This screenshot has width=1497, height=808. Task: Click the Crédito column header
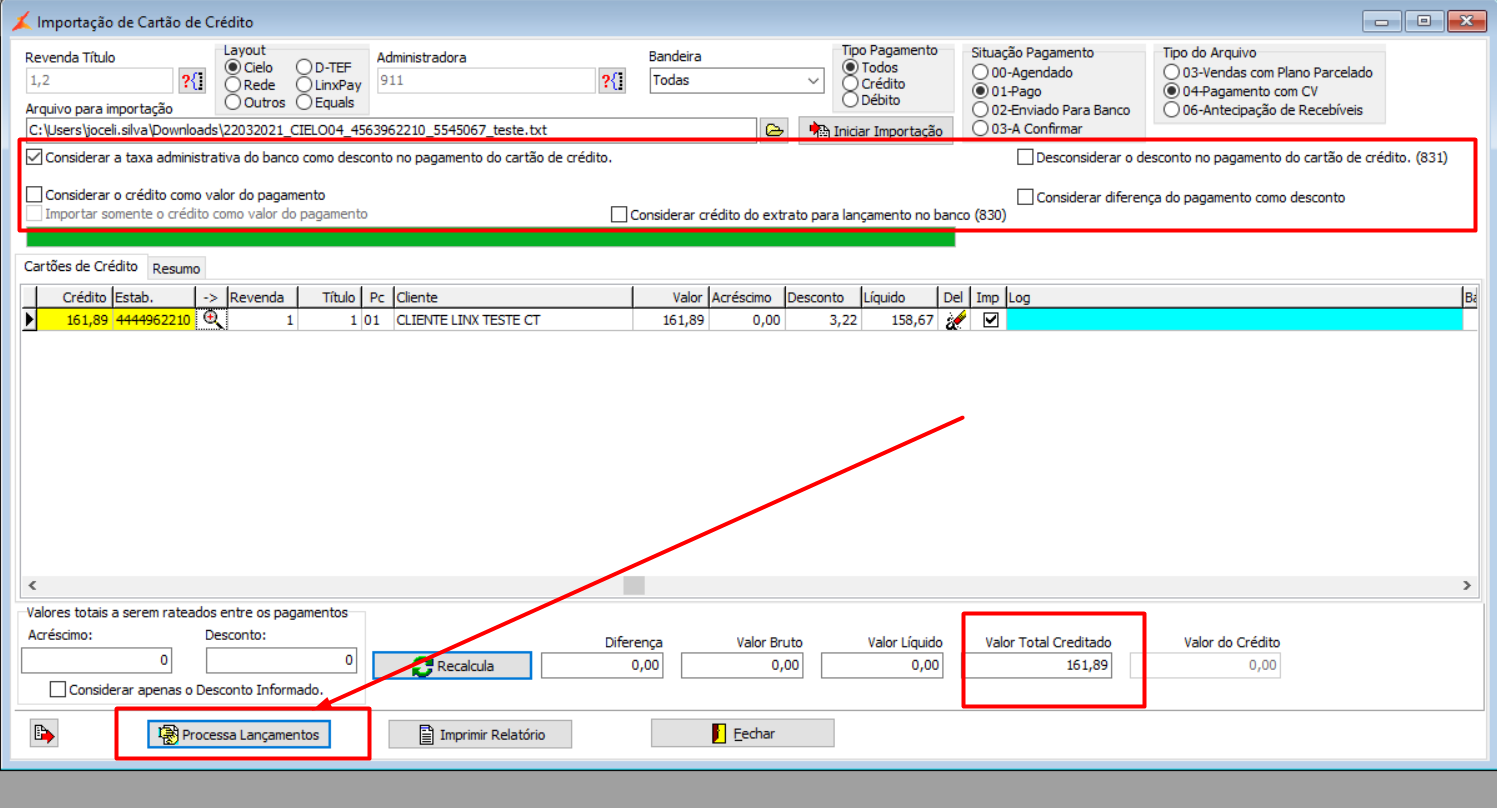[x=74, y=297]
